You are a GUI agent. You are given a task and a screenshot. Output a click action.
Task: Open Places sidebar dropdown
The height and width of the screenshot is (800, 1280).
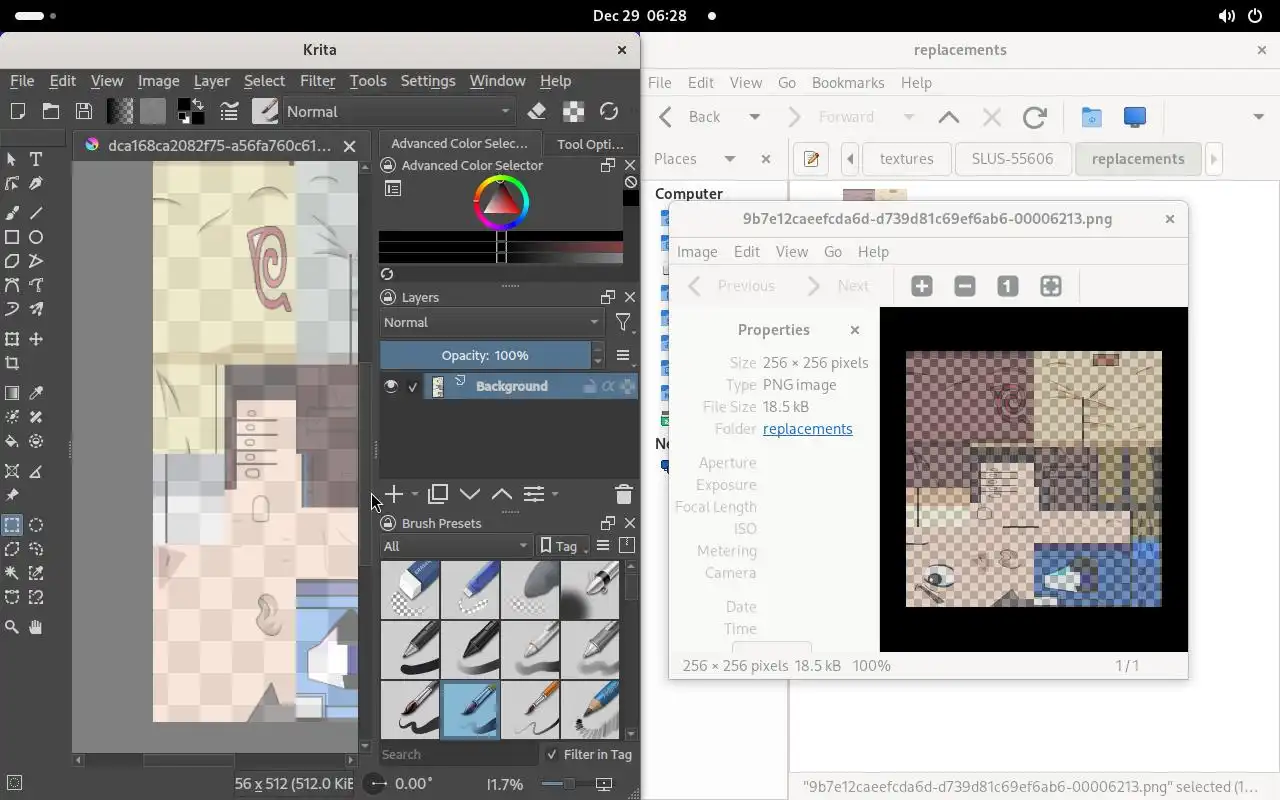pos(730,159)
